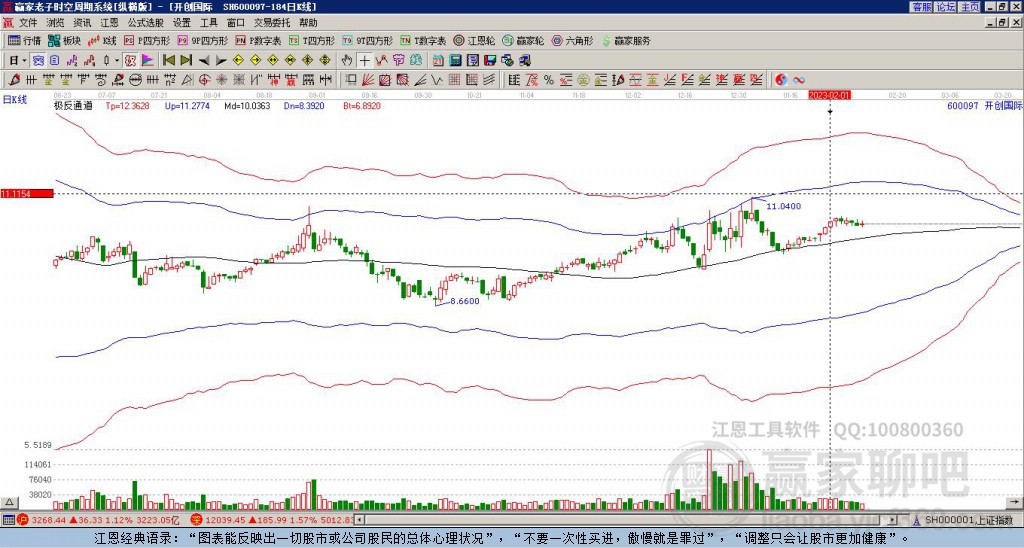Screen dimensions: 1024x548
Task: Click the 主页 homepage button
Action: (970, 7)
